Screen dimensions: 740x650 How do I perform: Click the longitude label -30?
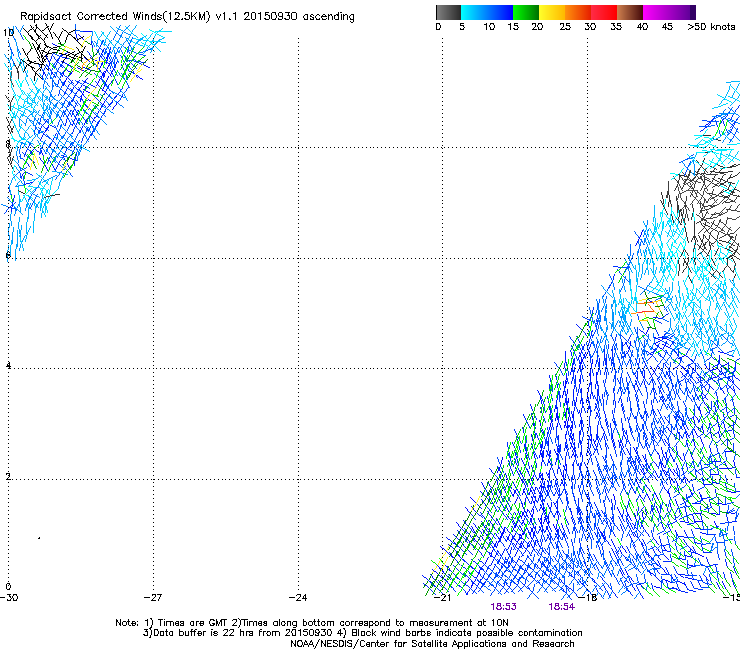pos(9,598)
